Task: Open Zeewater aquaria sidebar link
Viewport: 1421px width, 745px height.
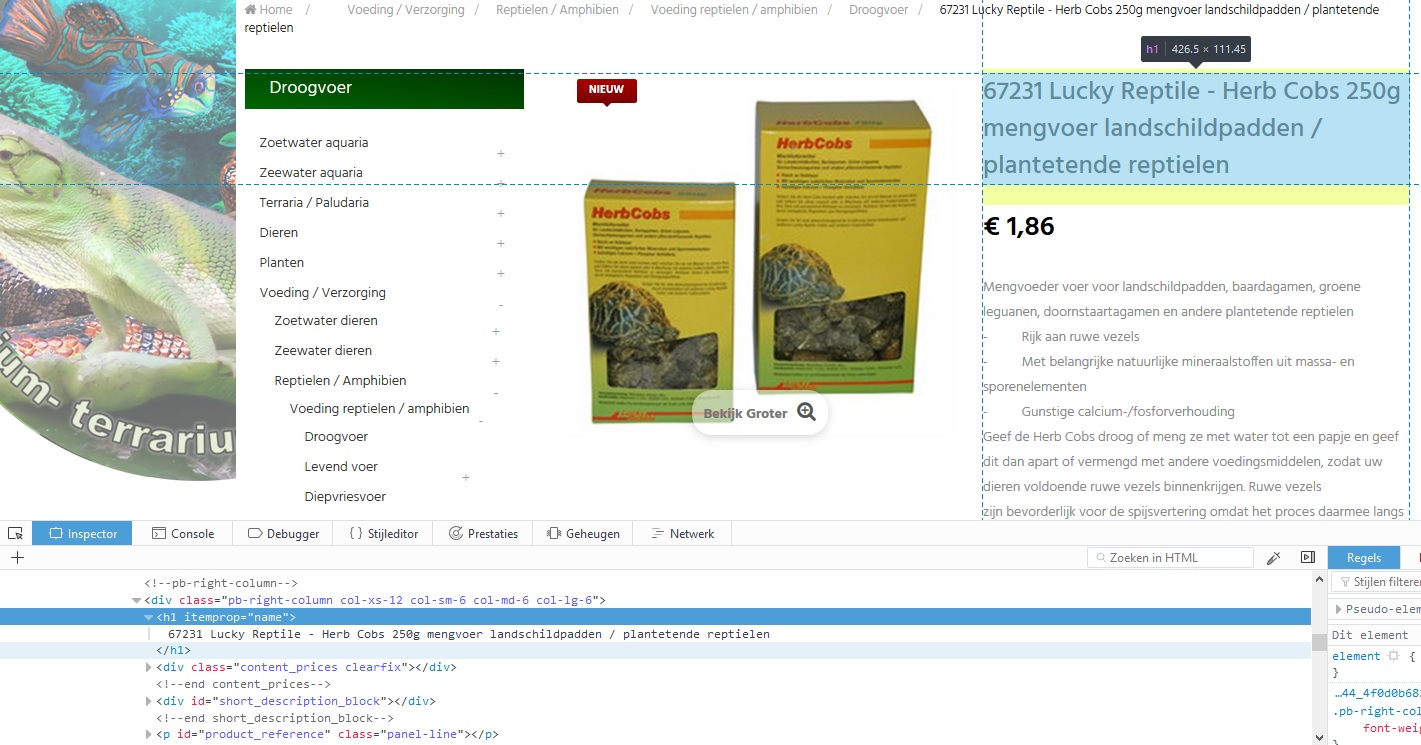Action: pos(311,173)
